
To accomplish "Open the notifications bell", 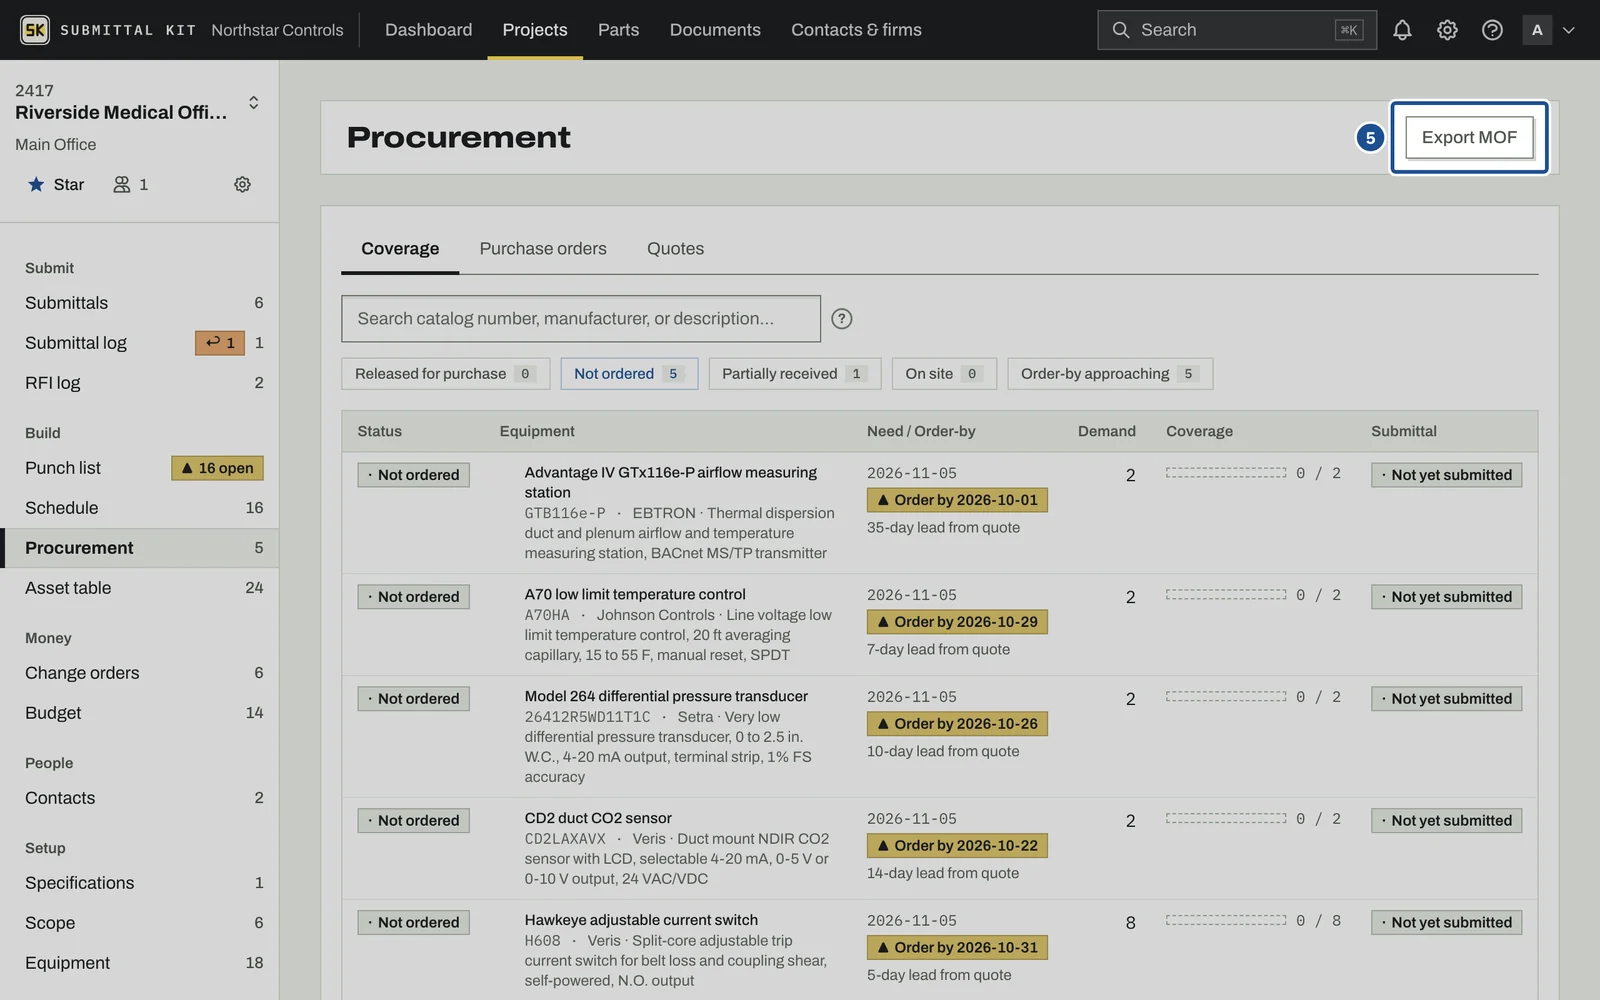I will [1402, 30].
